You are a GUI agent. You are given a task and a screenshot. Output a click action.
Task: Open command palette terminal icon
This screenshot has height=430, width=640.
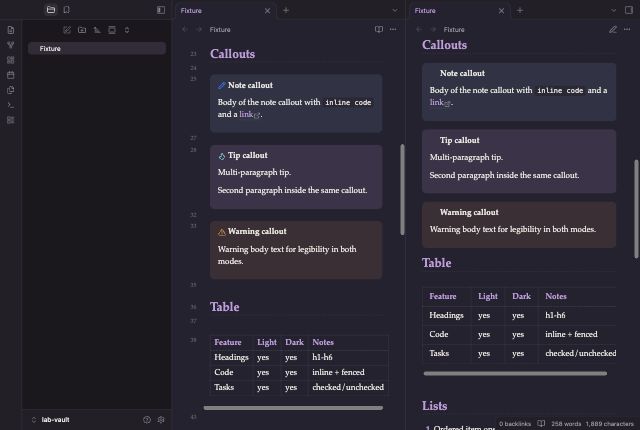11,105
